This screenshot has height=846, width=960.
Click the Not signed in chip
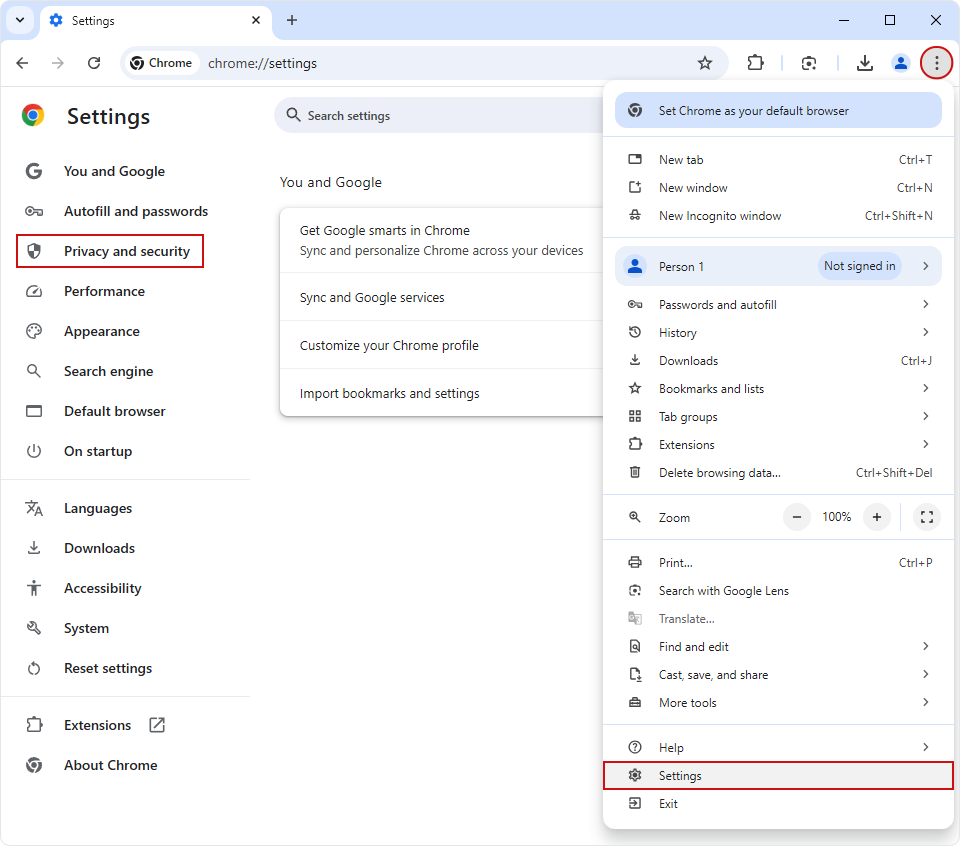[859, 266]
